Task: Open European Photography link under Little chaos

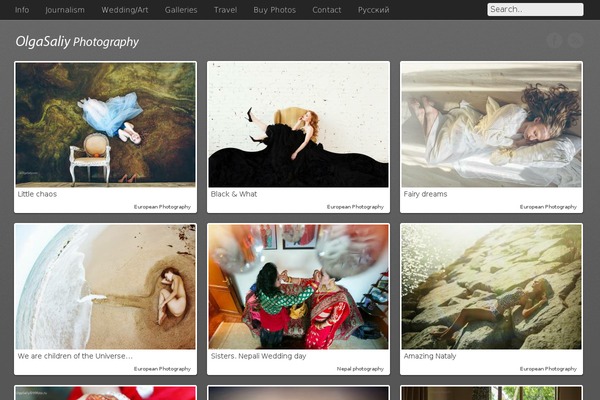Action: [x=162, y=207]
